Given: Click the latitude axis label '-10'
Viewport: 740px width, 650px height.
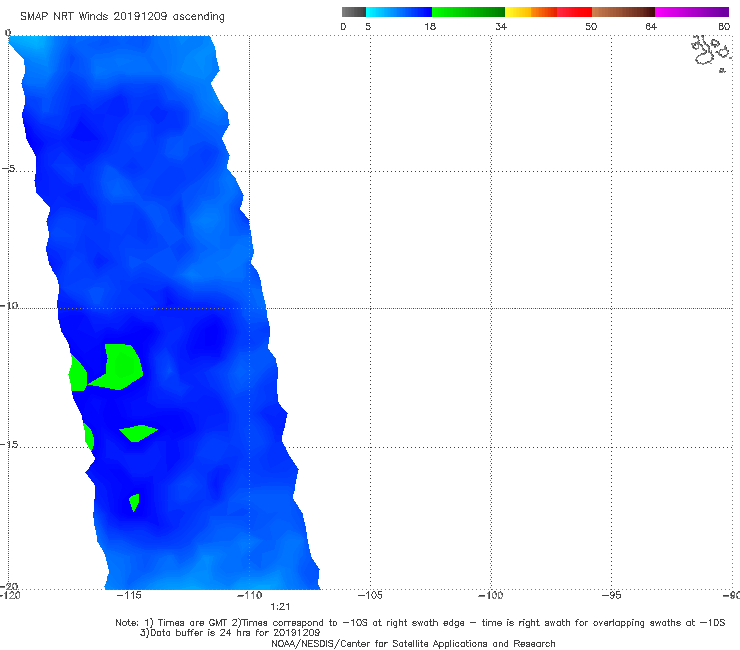Looking at the screenshot, I should (x=9, y=305).
